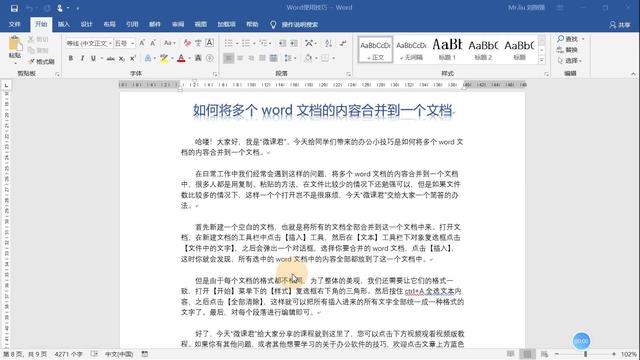Screen dimensions: 640x360
Task: Switch to the Design tab
Action: click(x=87, y=24)
